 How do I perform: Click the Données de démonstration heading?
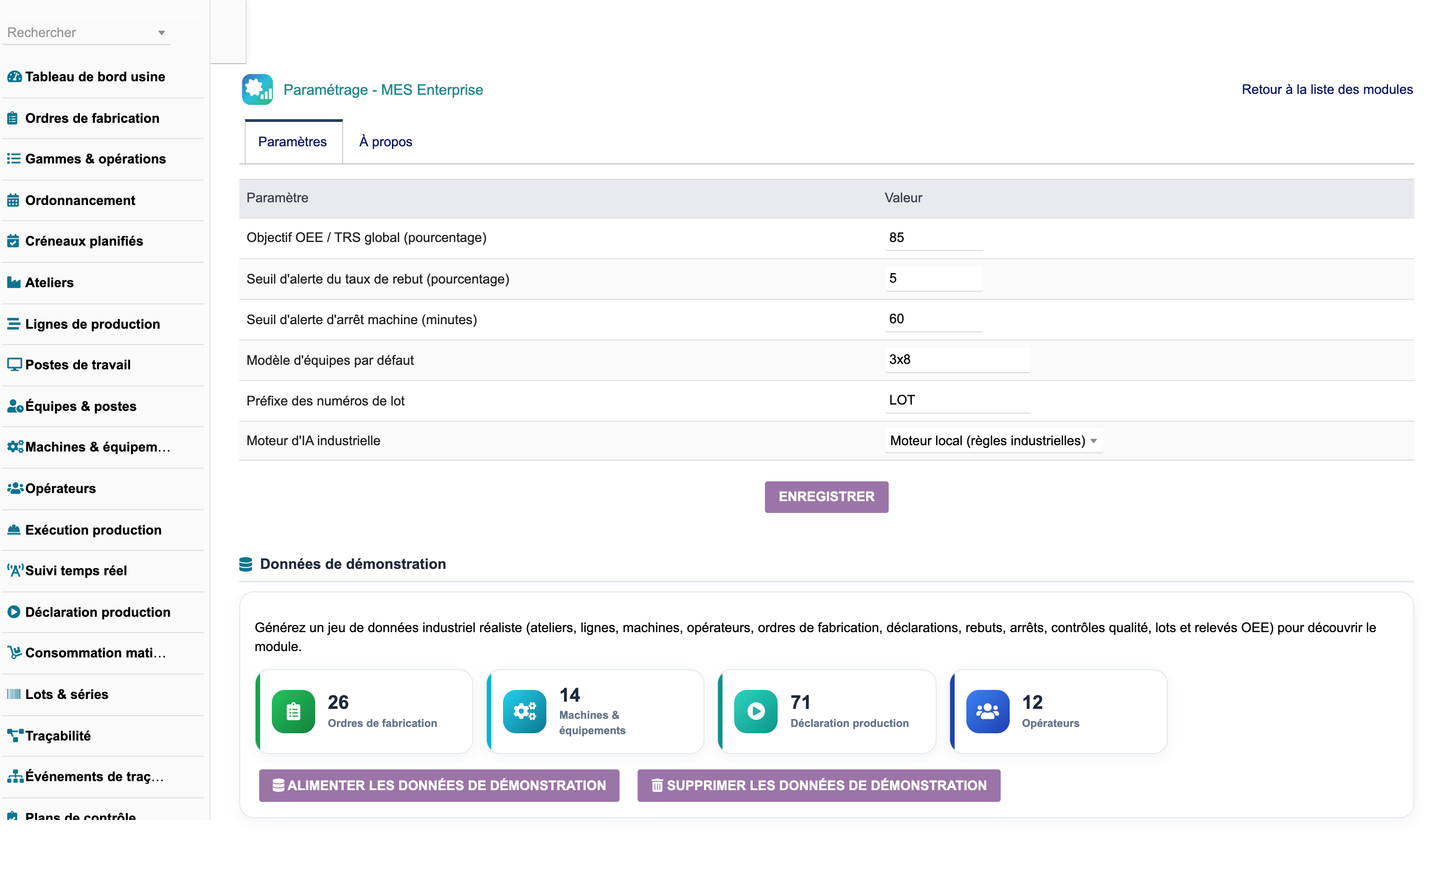point(353,565)
